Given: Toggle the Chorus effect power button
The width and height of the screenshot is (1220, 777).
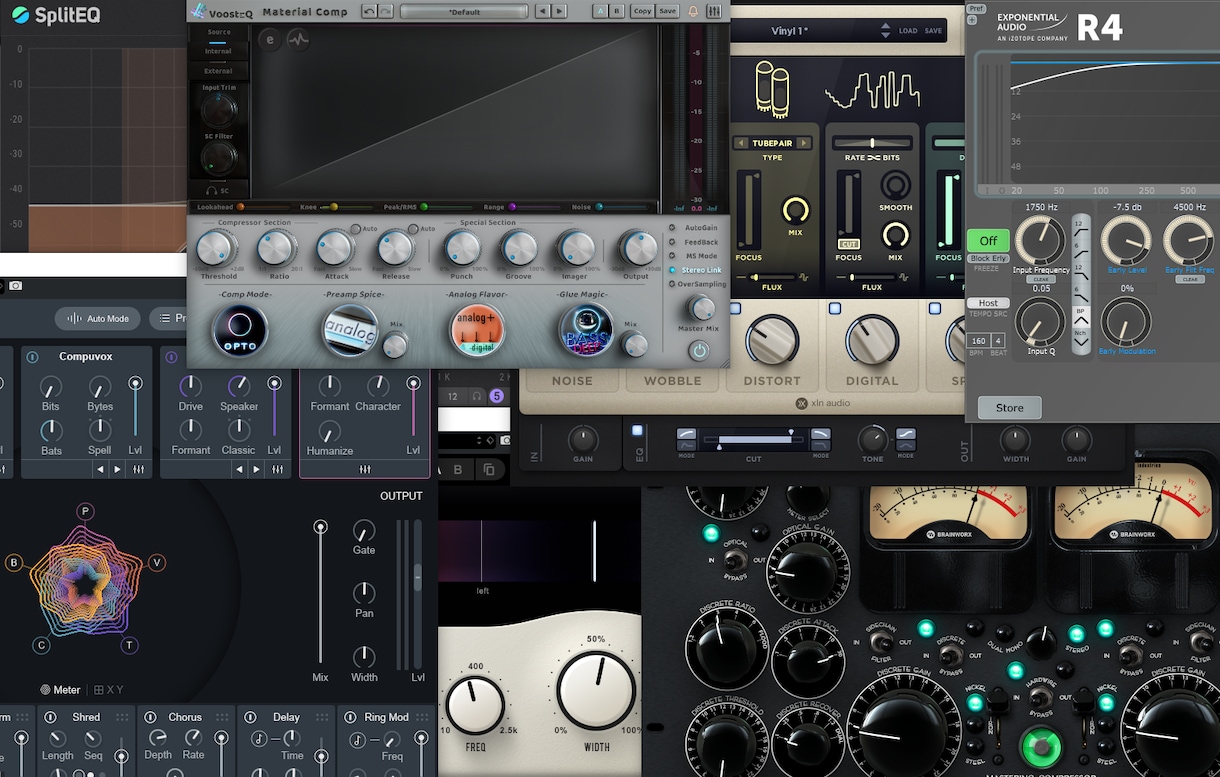Looking at the screenshot, I should [151, 717].
